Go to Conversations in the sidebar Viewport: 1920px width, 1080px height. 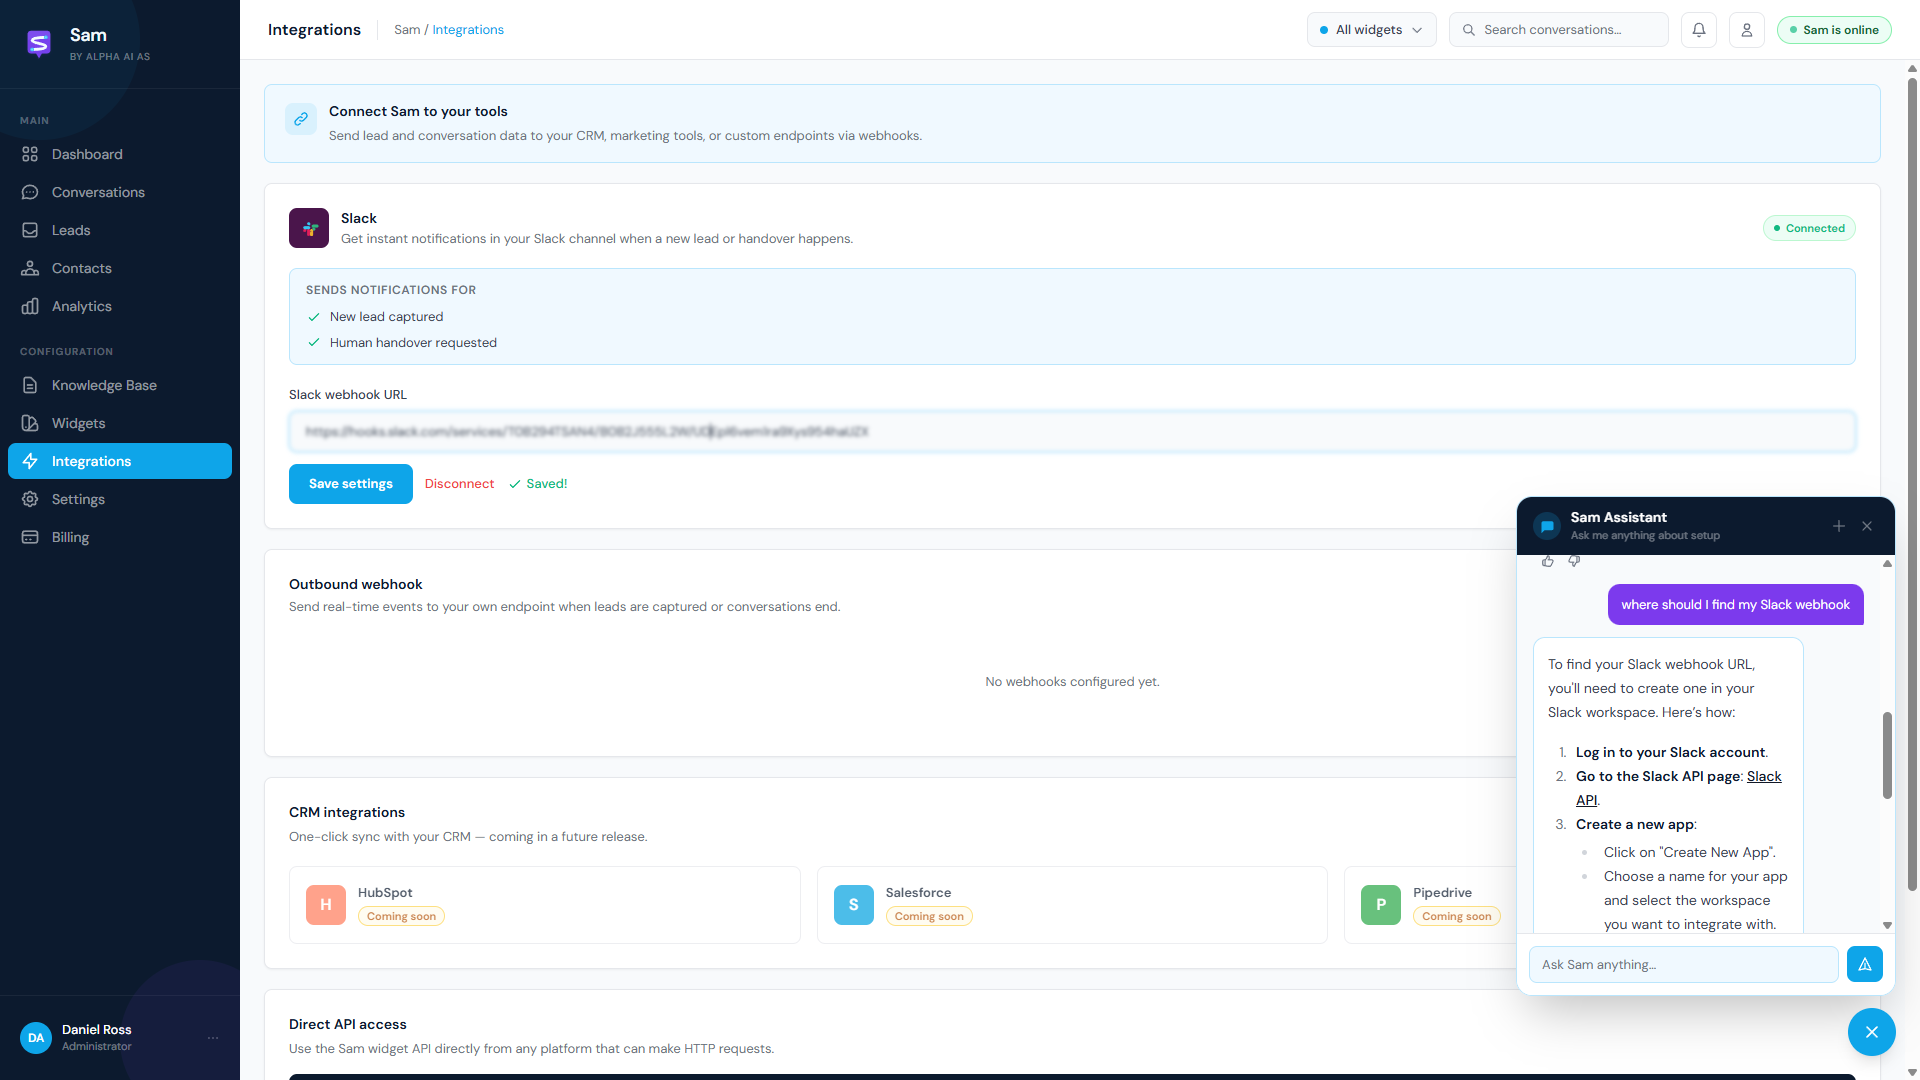120,192
